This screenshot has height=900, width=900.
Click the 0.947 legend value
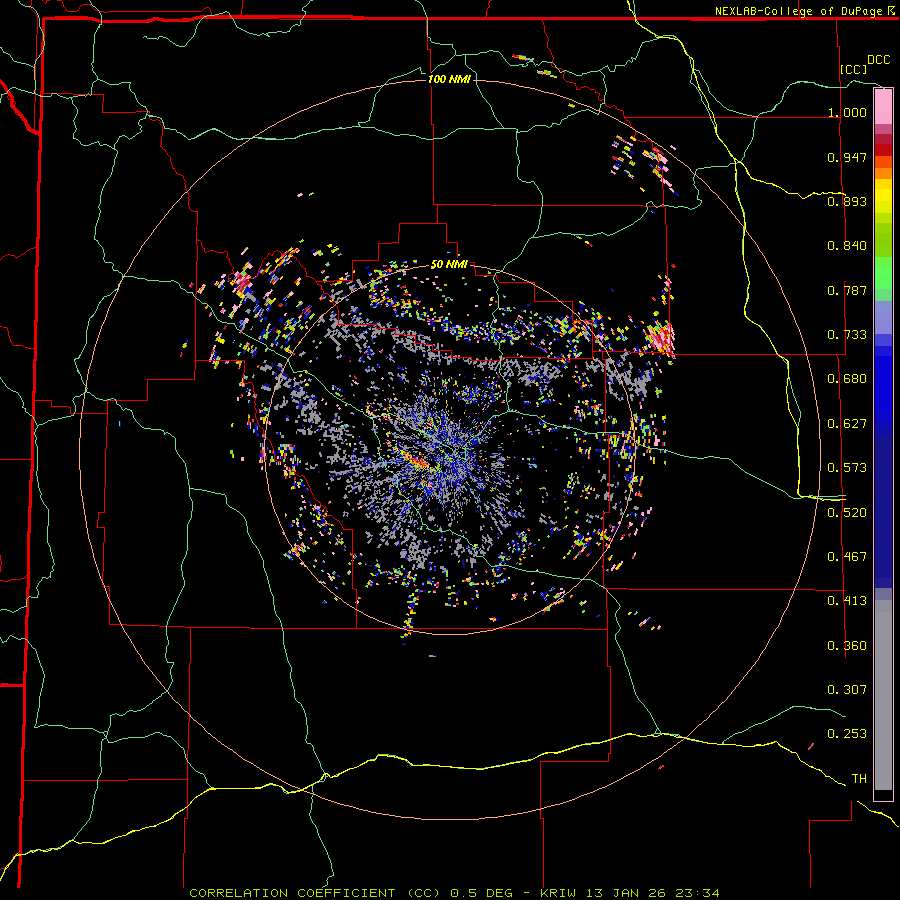pyautogui.click(x=847, y=157)
